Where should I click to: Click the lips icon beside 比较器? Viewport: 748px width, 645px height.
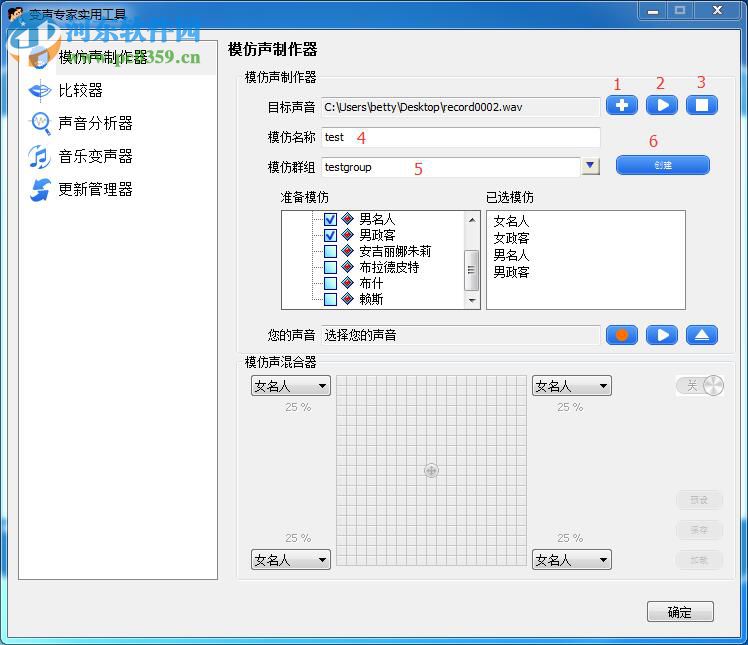[40, 90]
